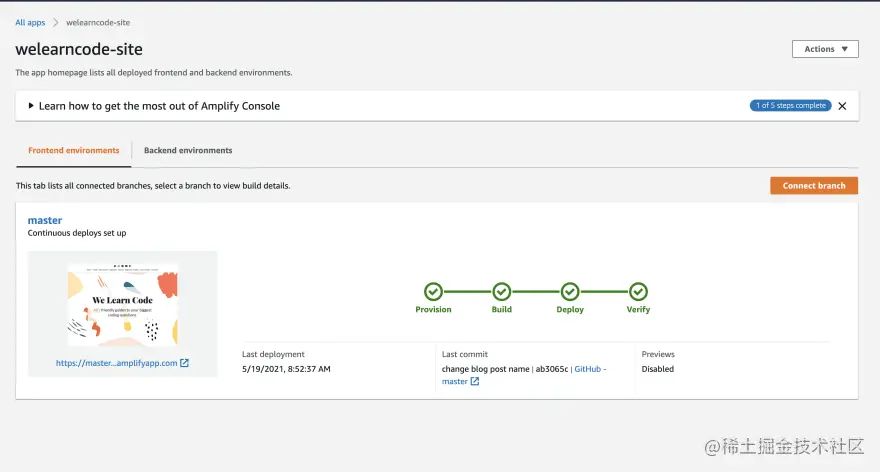Open the master branch link
This screenshot has width=880, height=472.
click(x=45, y=220)
